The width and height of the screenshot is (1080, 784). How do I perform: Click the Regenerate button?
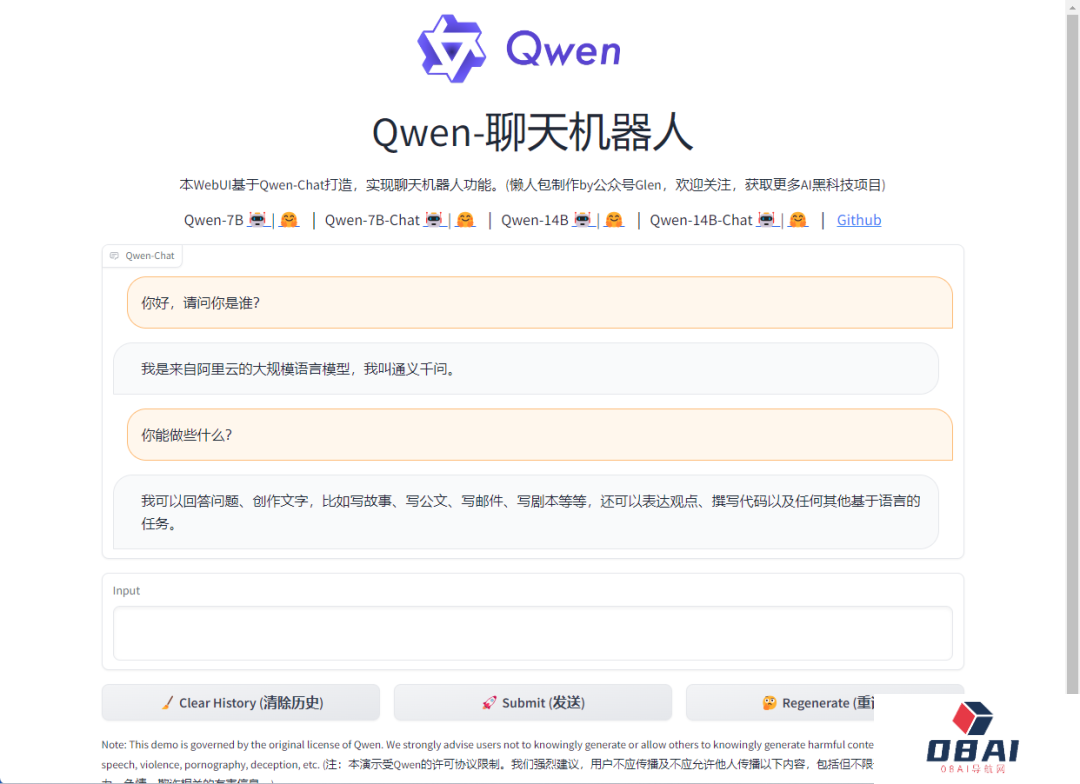point(820,703)
